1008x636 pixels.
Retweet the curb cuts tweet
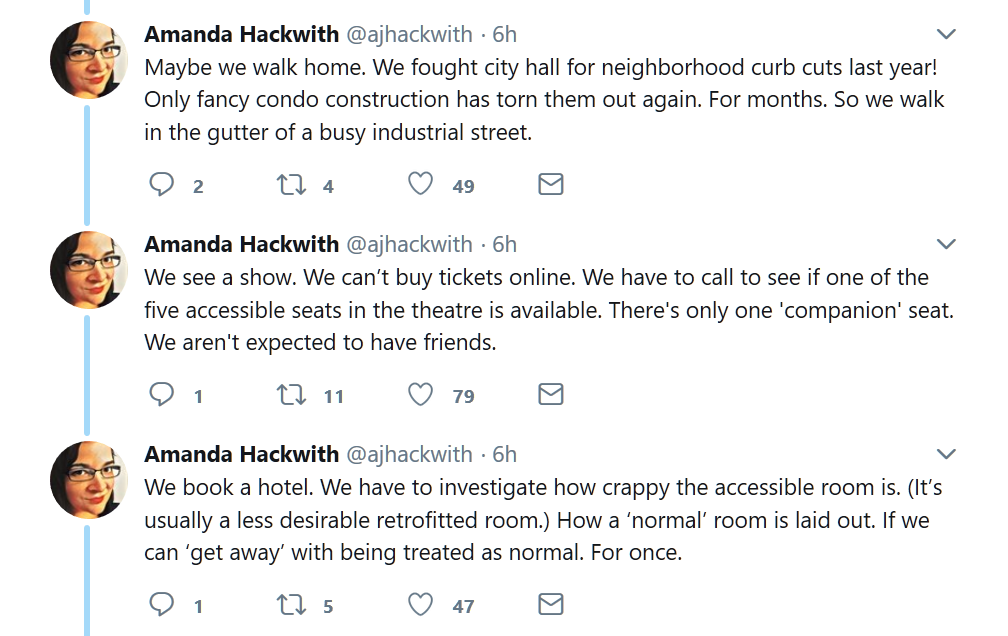click(x=289, y=185)
